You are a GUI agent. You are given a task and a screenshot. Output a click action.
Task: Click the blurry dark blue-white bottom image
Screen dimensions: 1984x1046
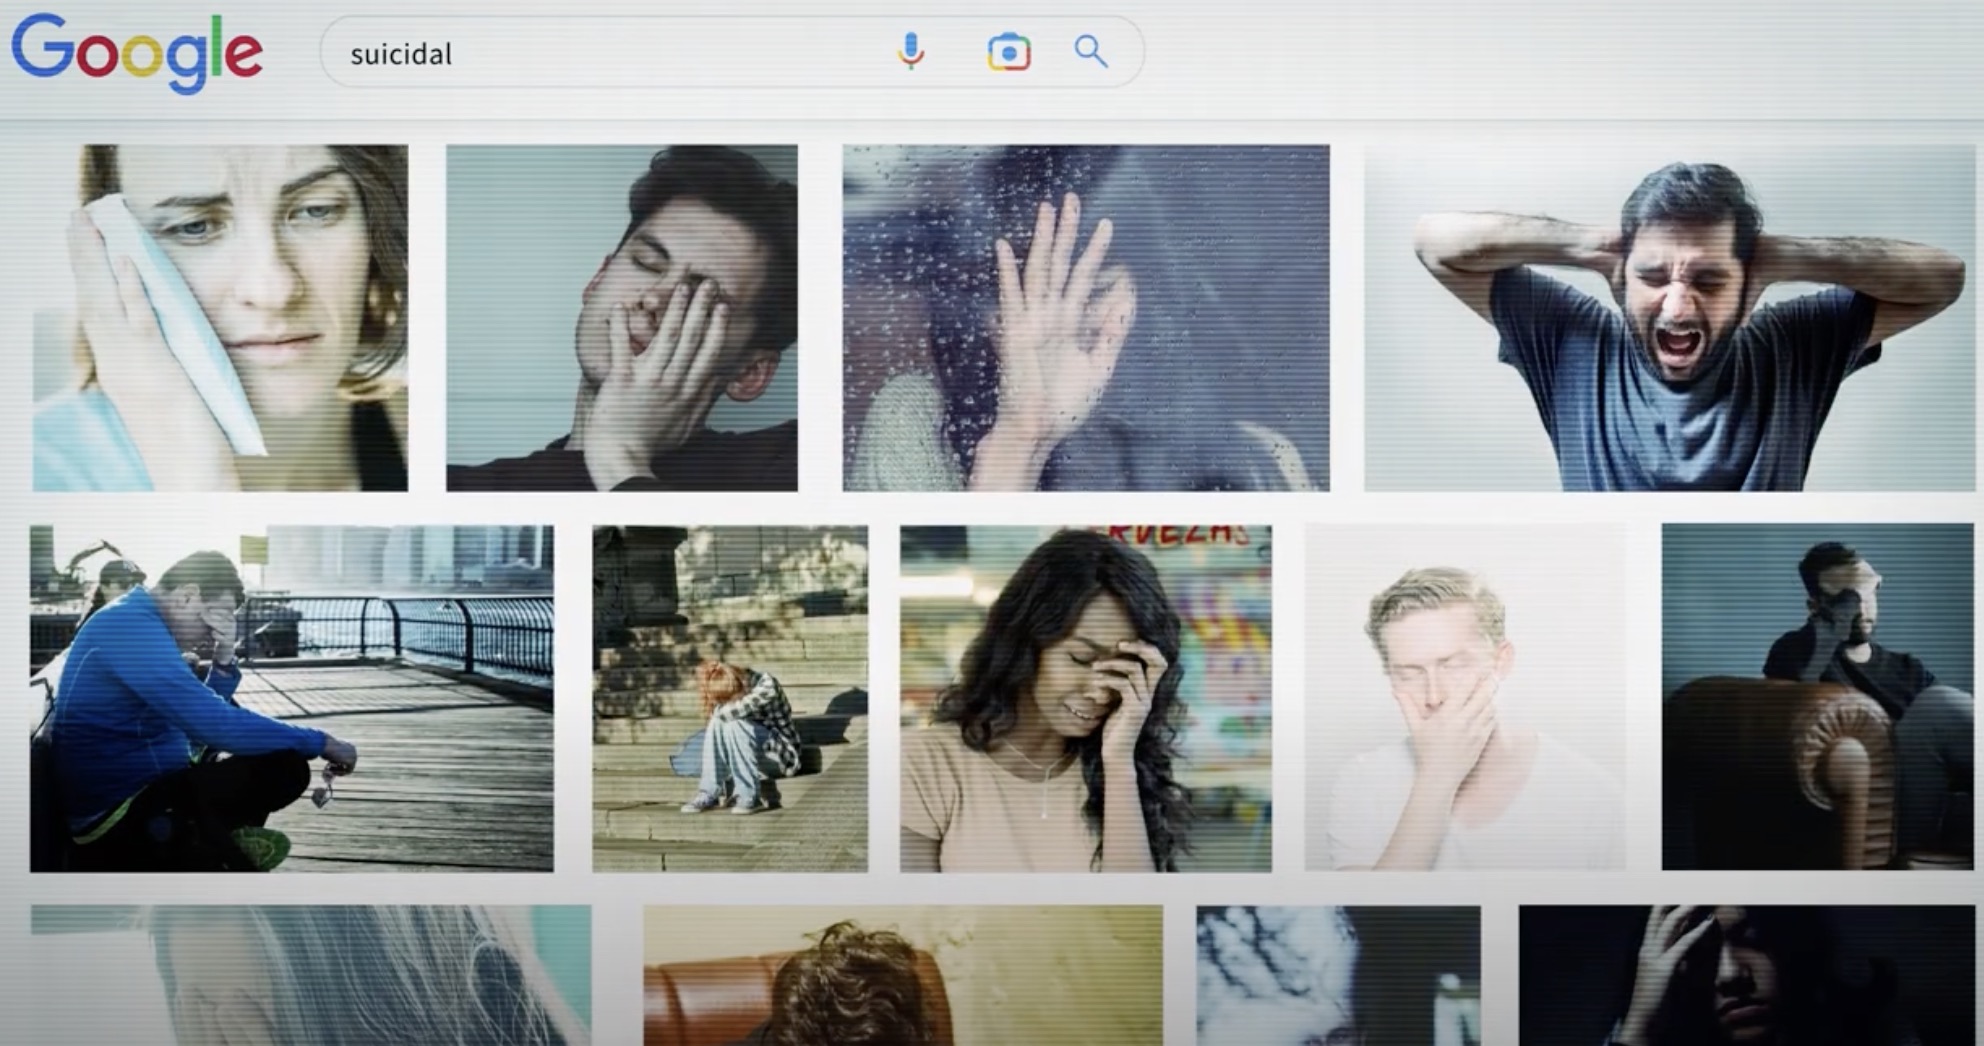click(x=1337, y=975)
